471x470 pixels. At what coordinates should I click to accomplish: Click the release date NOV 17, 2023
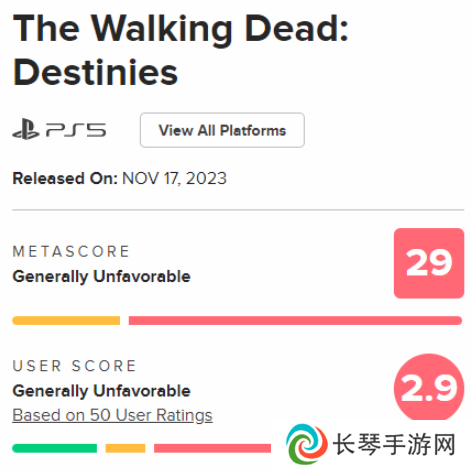pos(174,178)
